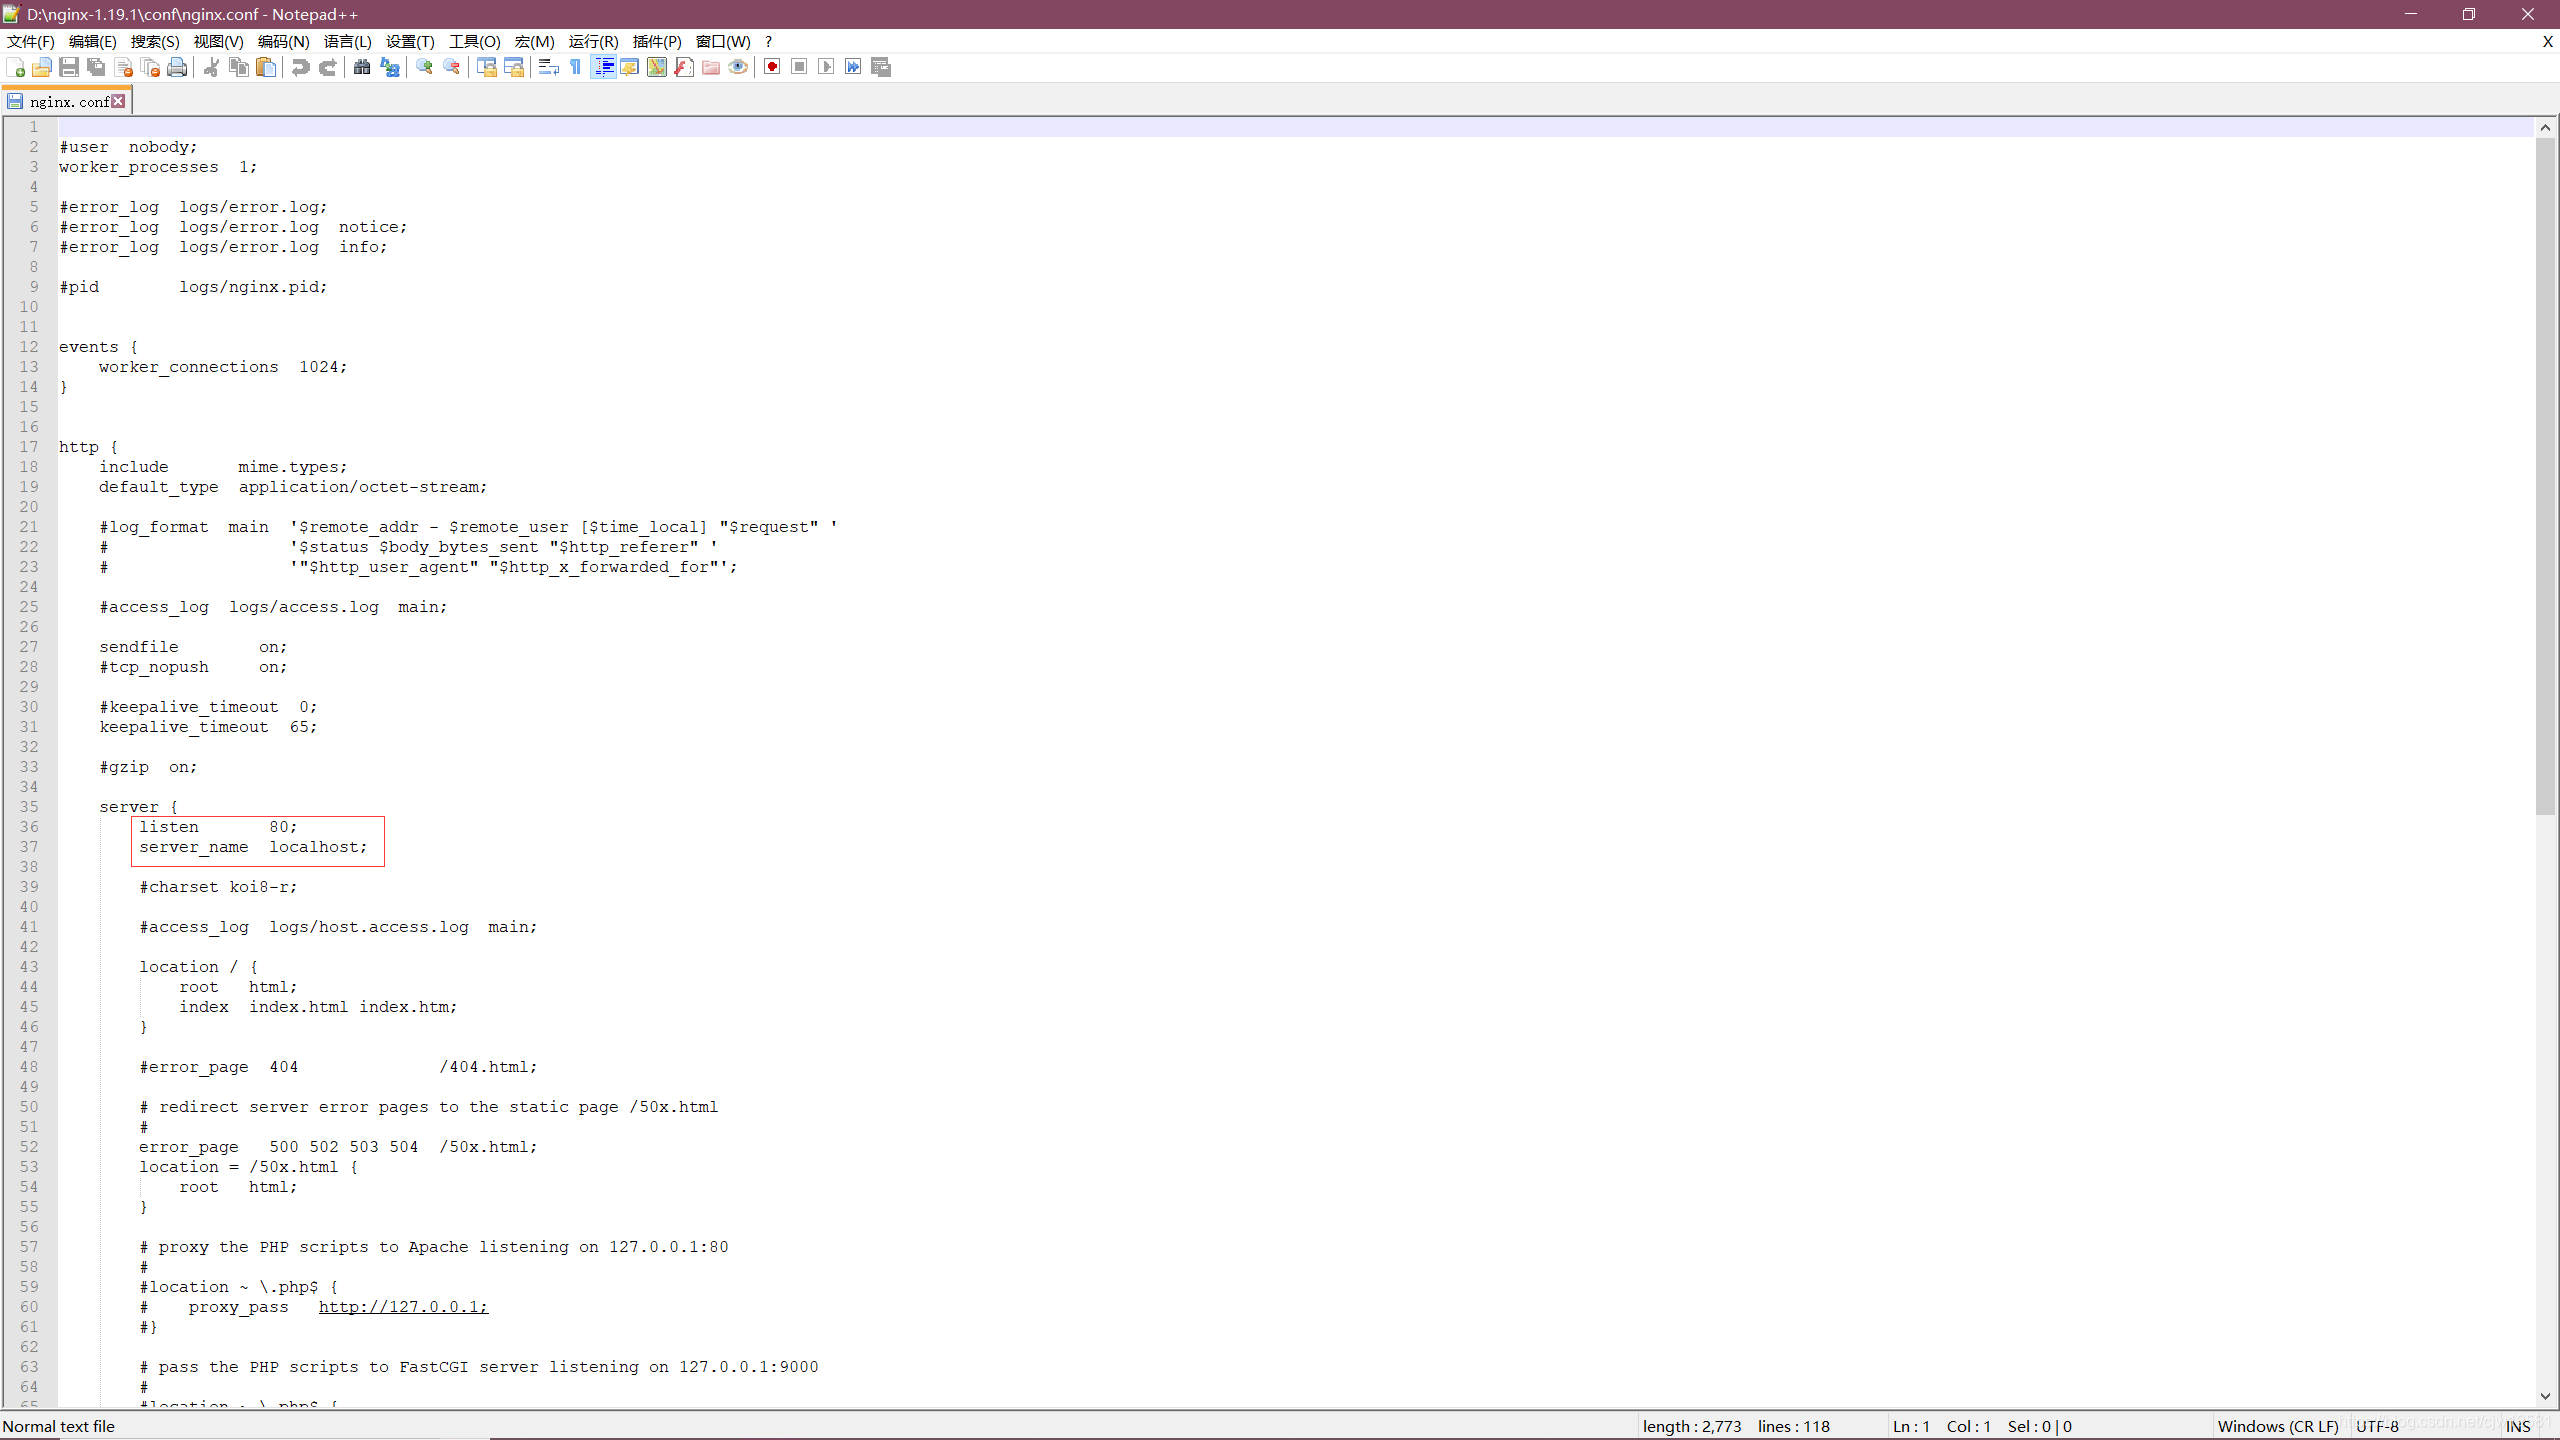The image size is (2560, 1440).
Task: Redo the edit via toolbar
Action: 327,67
